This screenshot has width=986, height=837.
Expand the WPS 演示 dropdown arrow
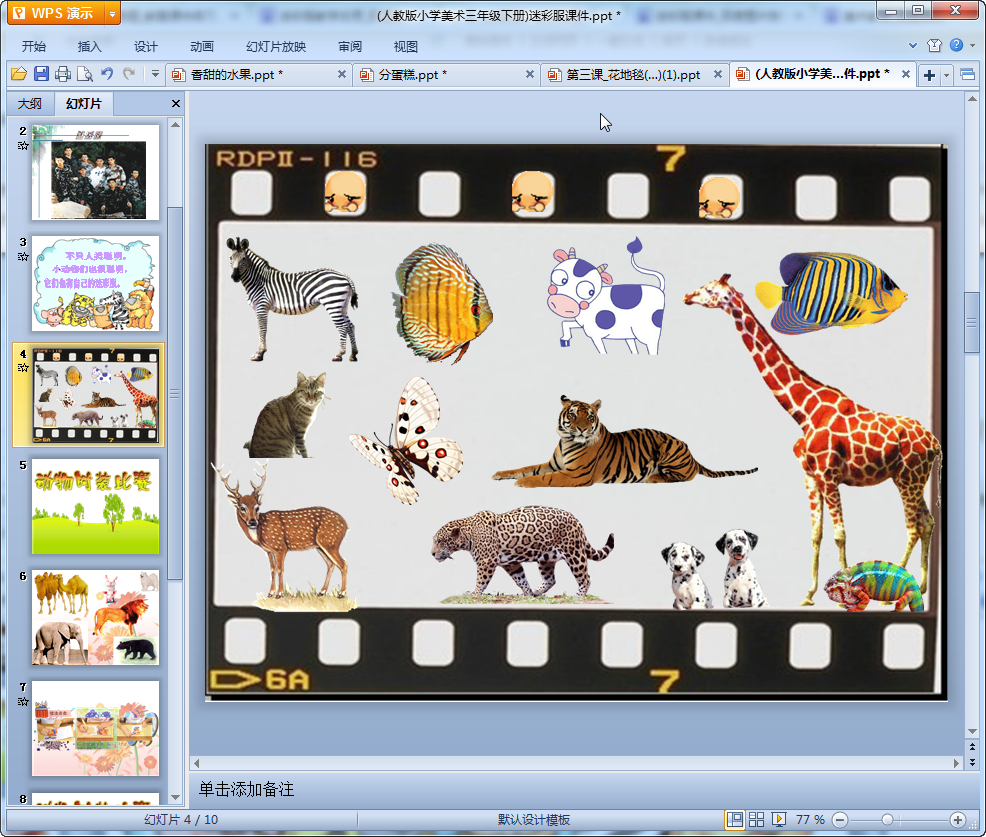pos(112,13)
